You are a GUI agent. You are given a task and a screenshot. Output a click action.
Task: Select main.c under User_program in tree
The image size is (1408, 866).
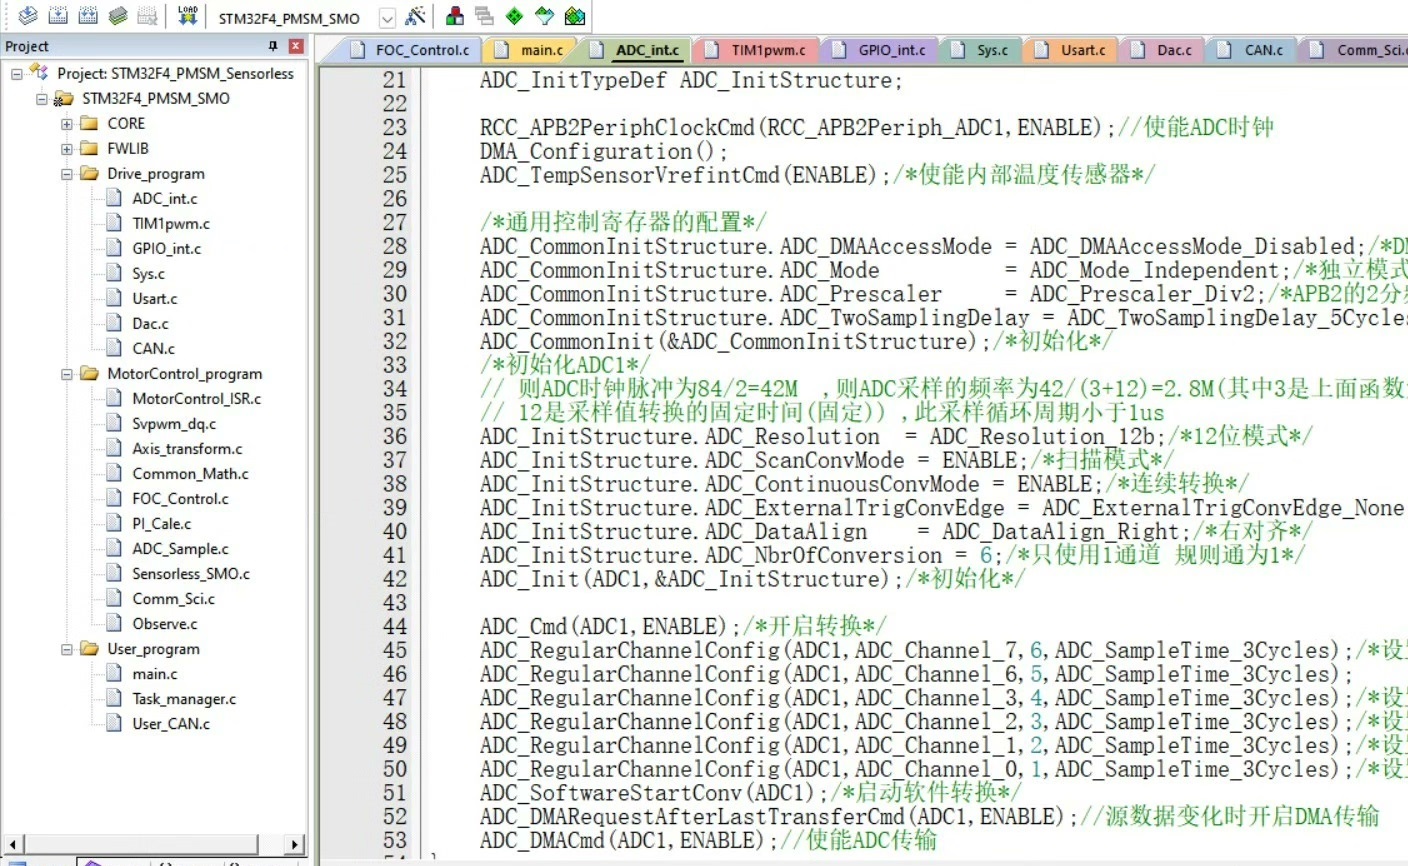(x=155, y=673)
